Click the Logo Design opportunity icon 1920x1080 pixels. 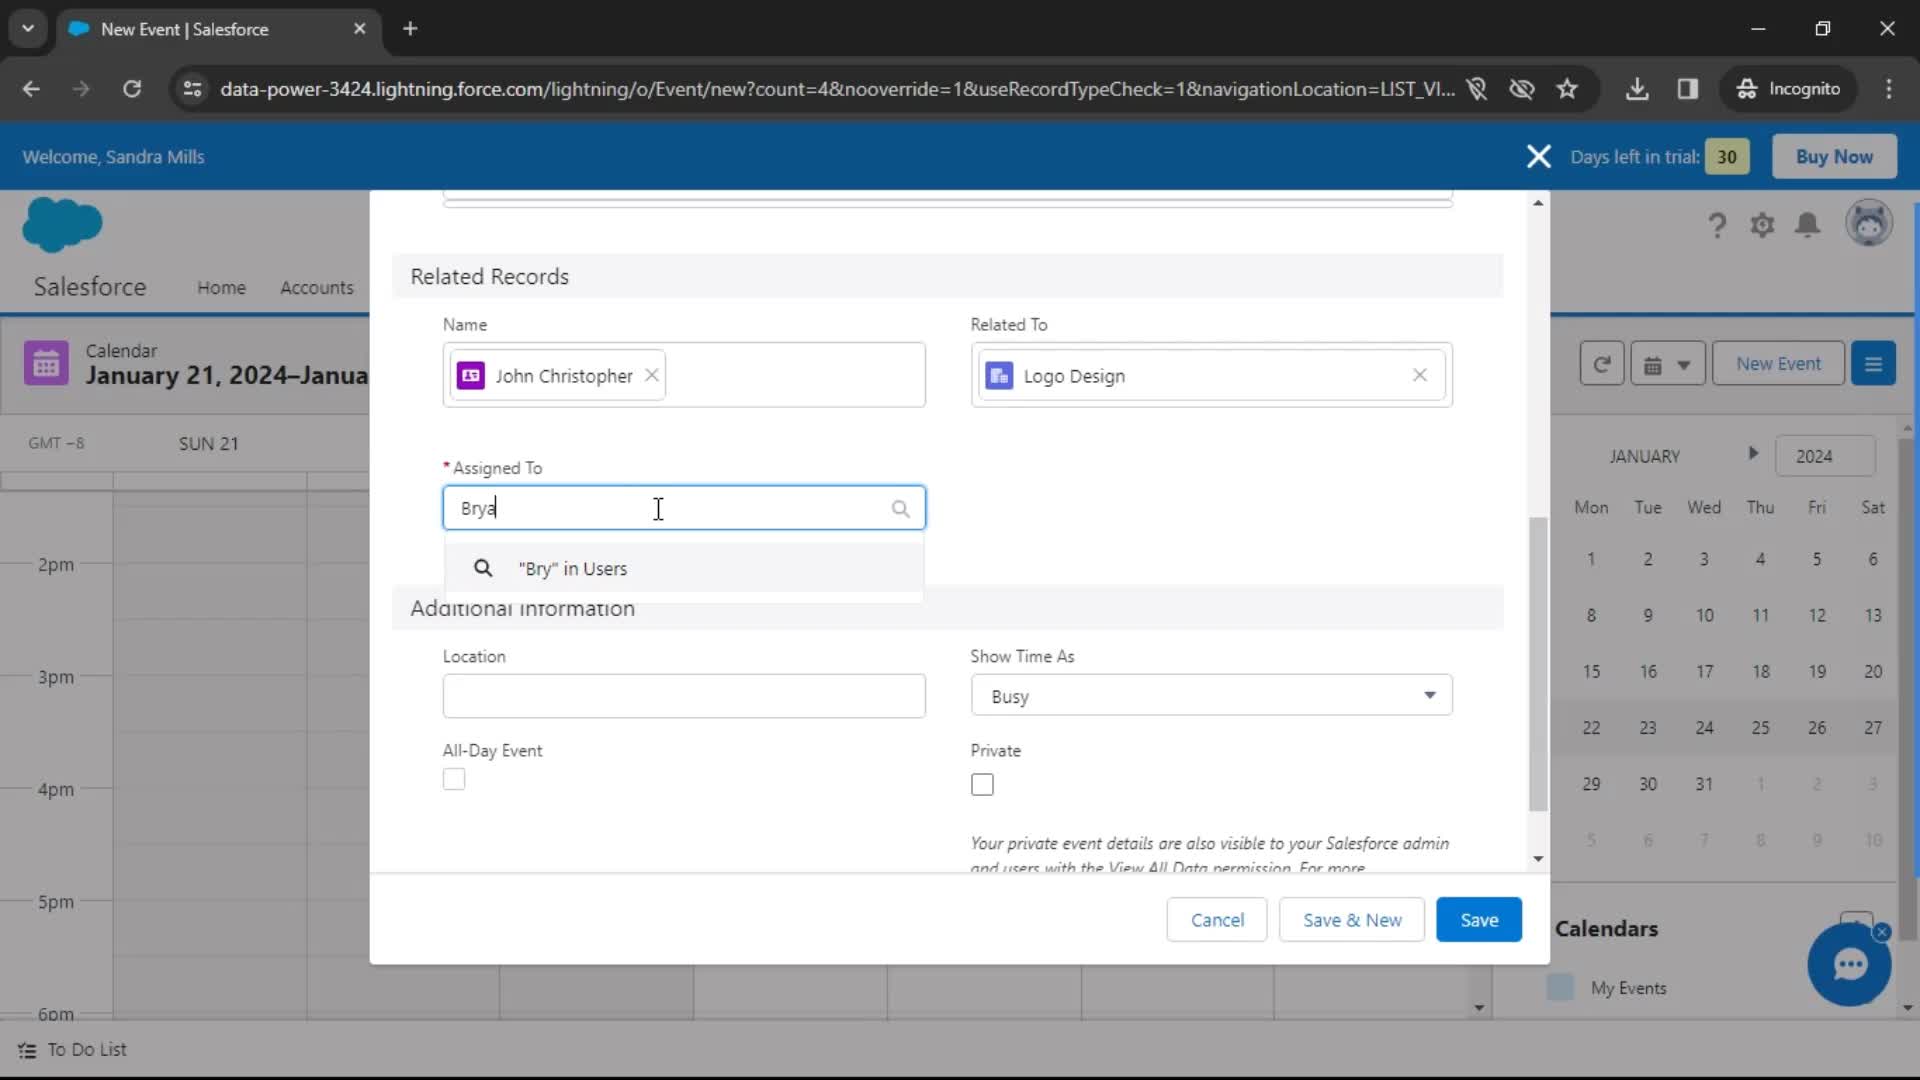[999, 375]
